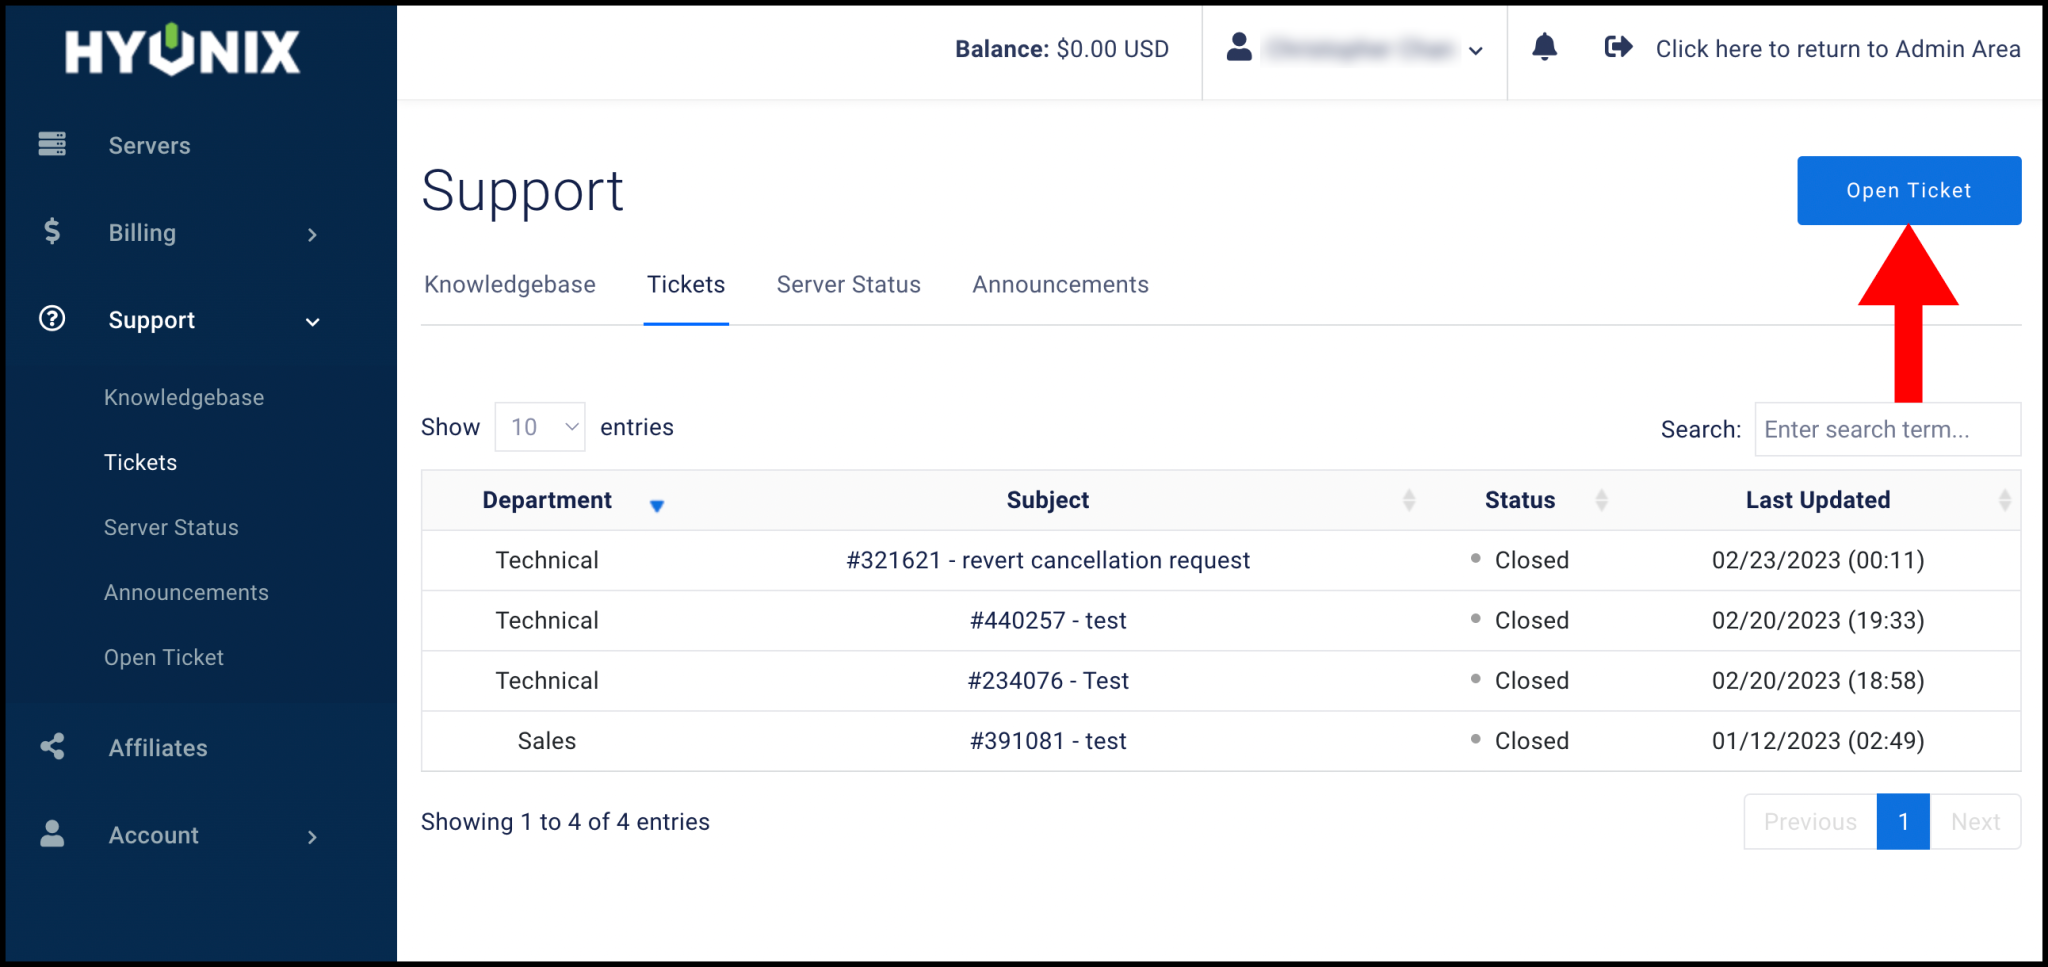Open the Show entries dropdown
Screen dimensions: 2048x967
[x=539, y=426]
